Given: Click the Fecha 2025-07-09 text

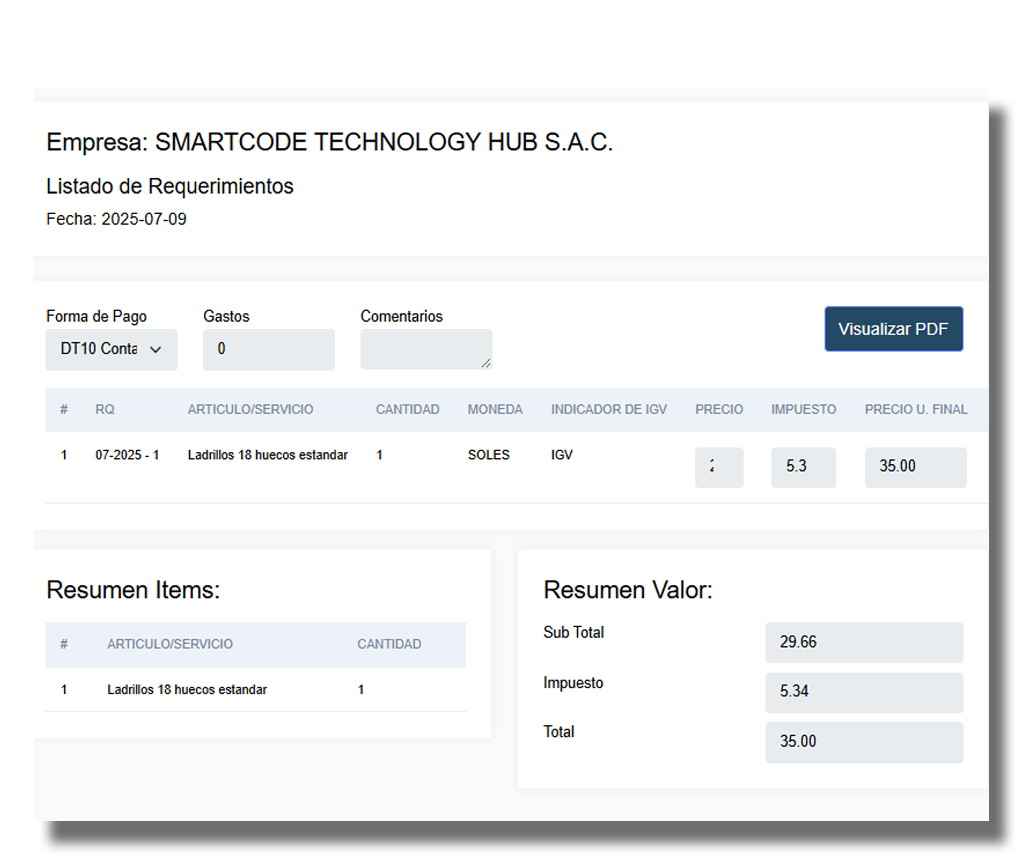Looking at the screenshot, I should pyautogui.click(x=116, y=219).
